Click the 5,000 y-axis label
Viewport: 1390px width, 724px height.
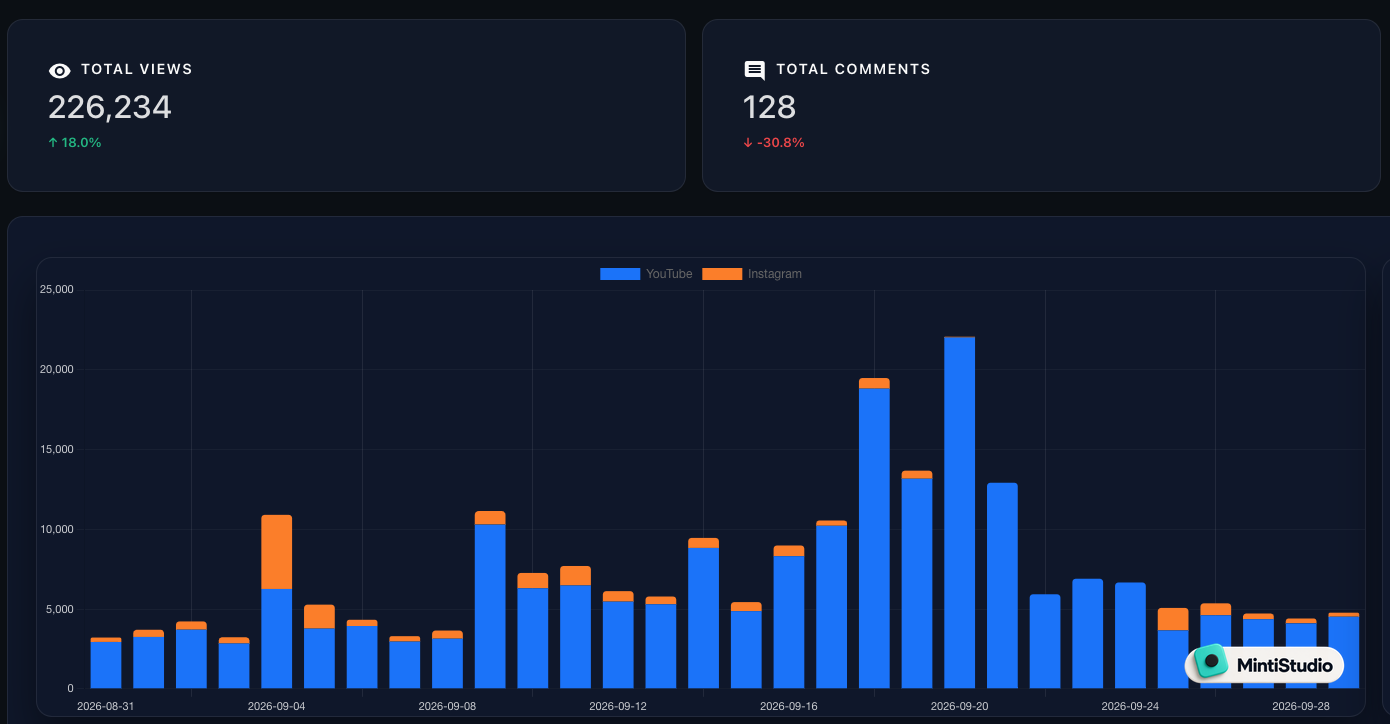(x=60, y=609)
